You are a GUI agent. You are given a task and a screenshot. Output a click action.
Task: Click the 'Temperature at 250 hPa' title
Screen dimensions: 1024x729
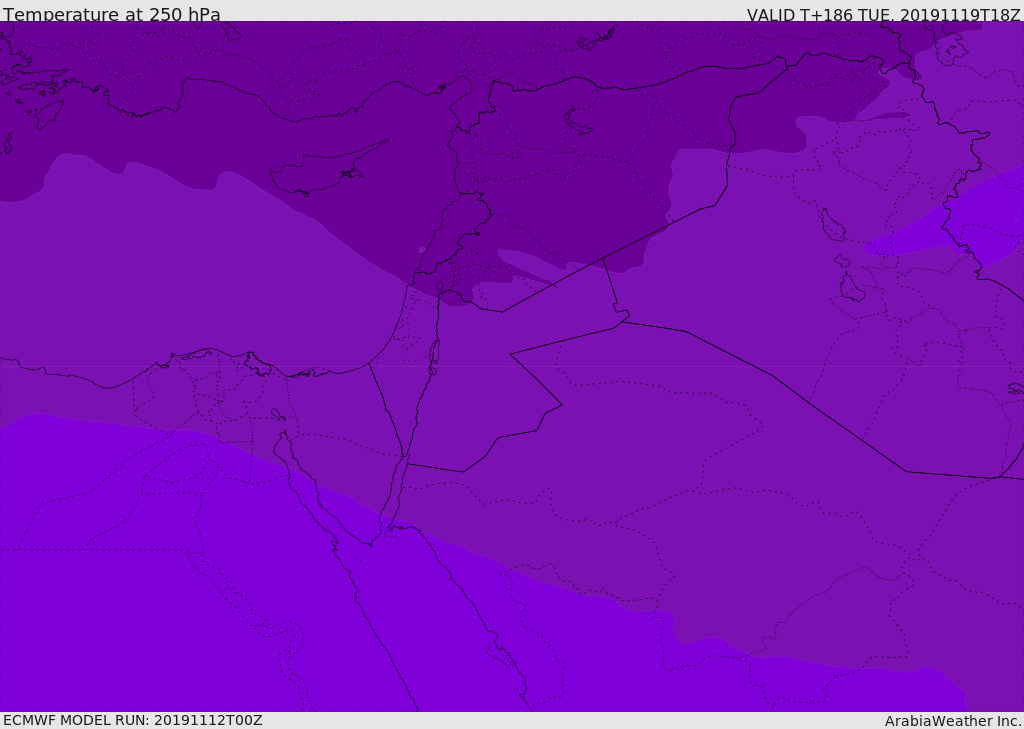(x=111, y=15)
